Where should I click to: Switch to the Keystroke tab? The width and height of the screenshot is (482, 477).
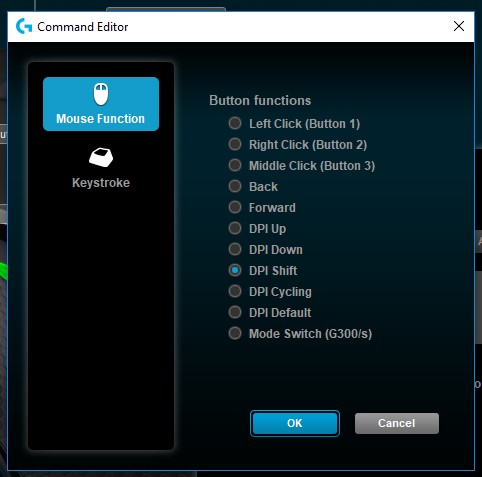pyautogui.click(x=101, y=168)
